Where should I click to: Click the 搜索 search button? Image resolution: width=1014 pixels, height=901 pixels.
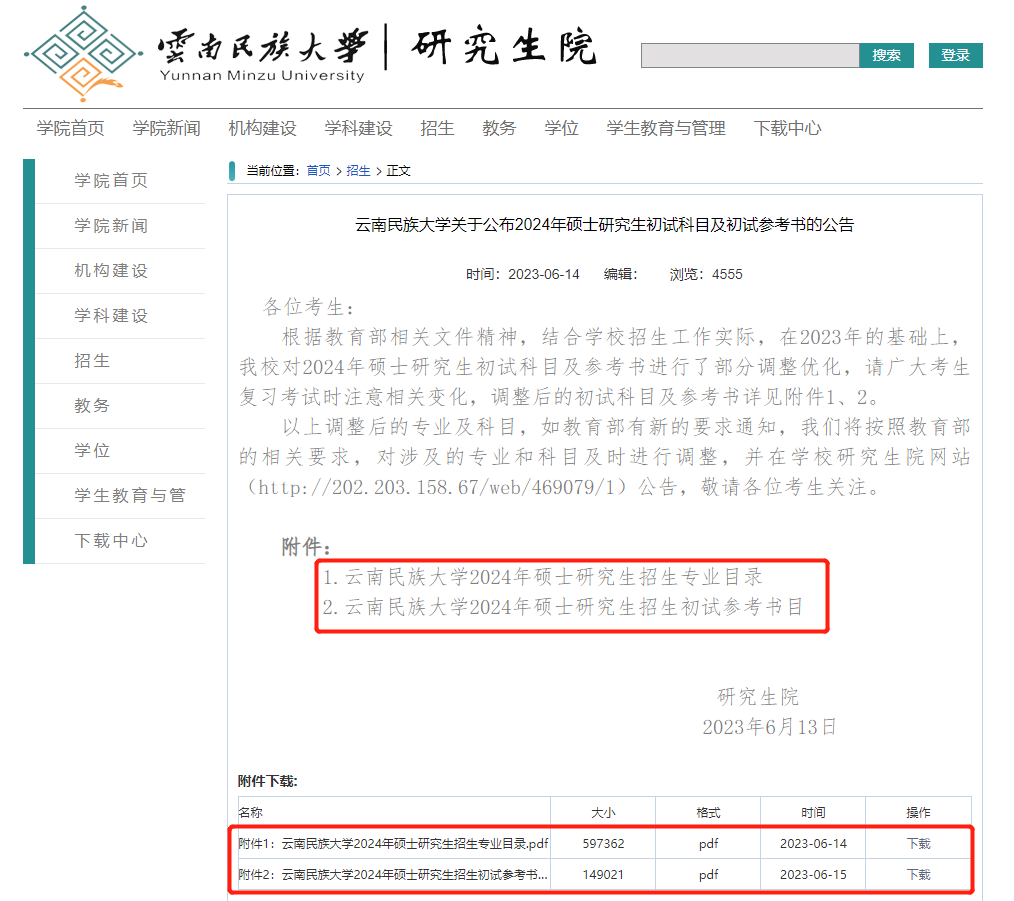tap(886, 56)
